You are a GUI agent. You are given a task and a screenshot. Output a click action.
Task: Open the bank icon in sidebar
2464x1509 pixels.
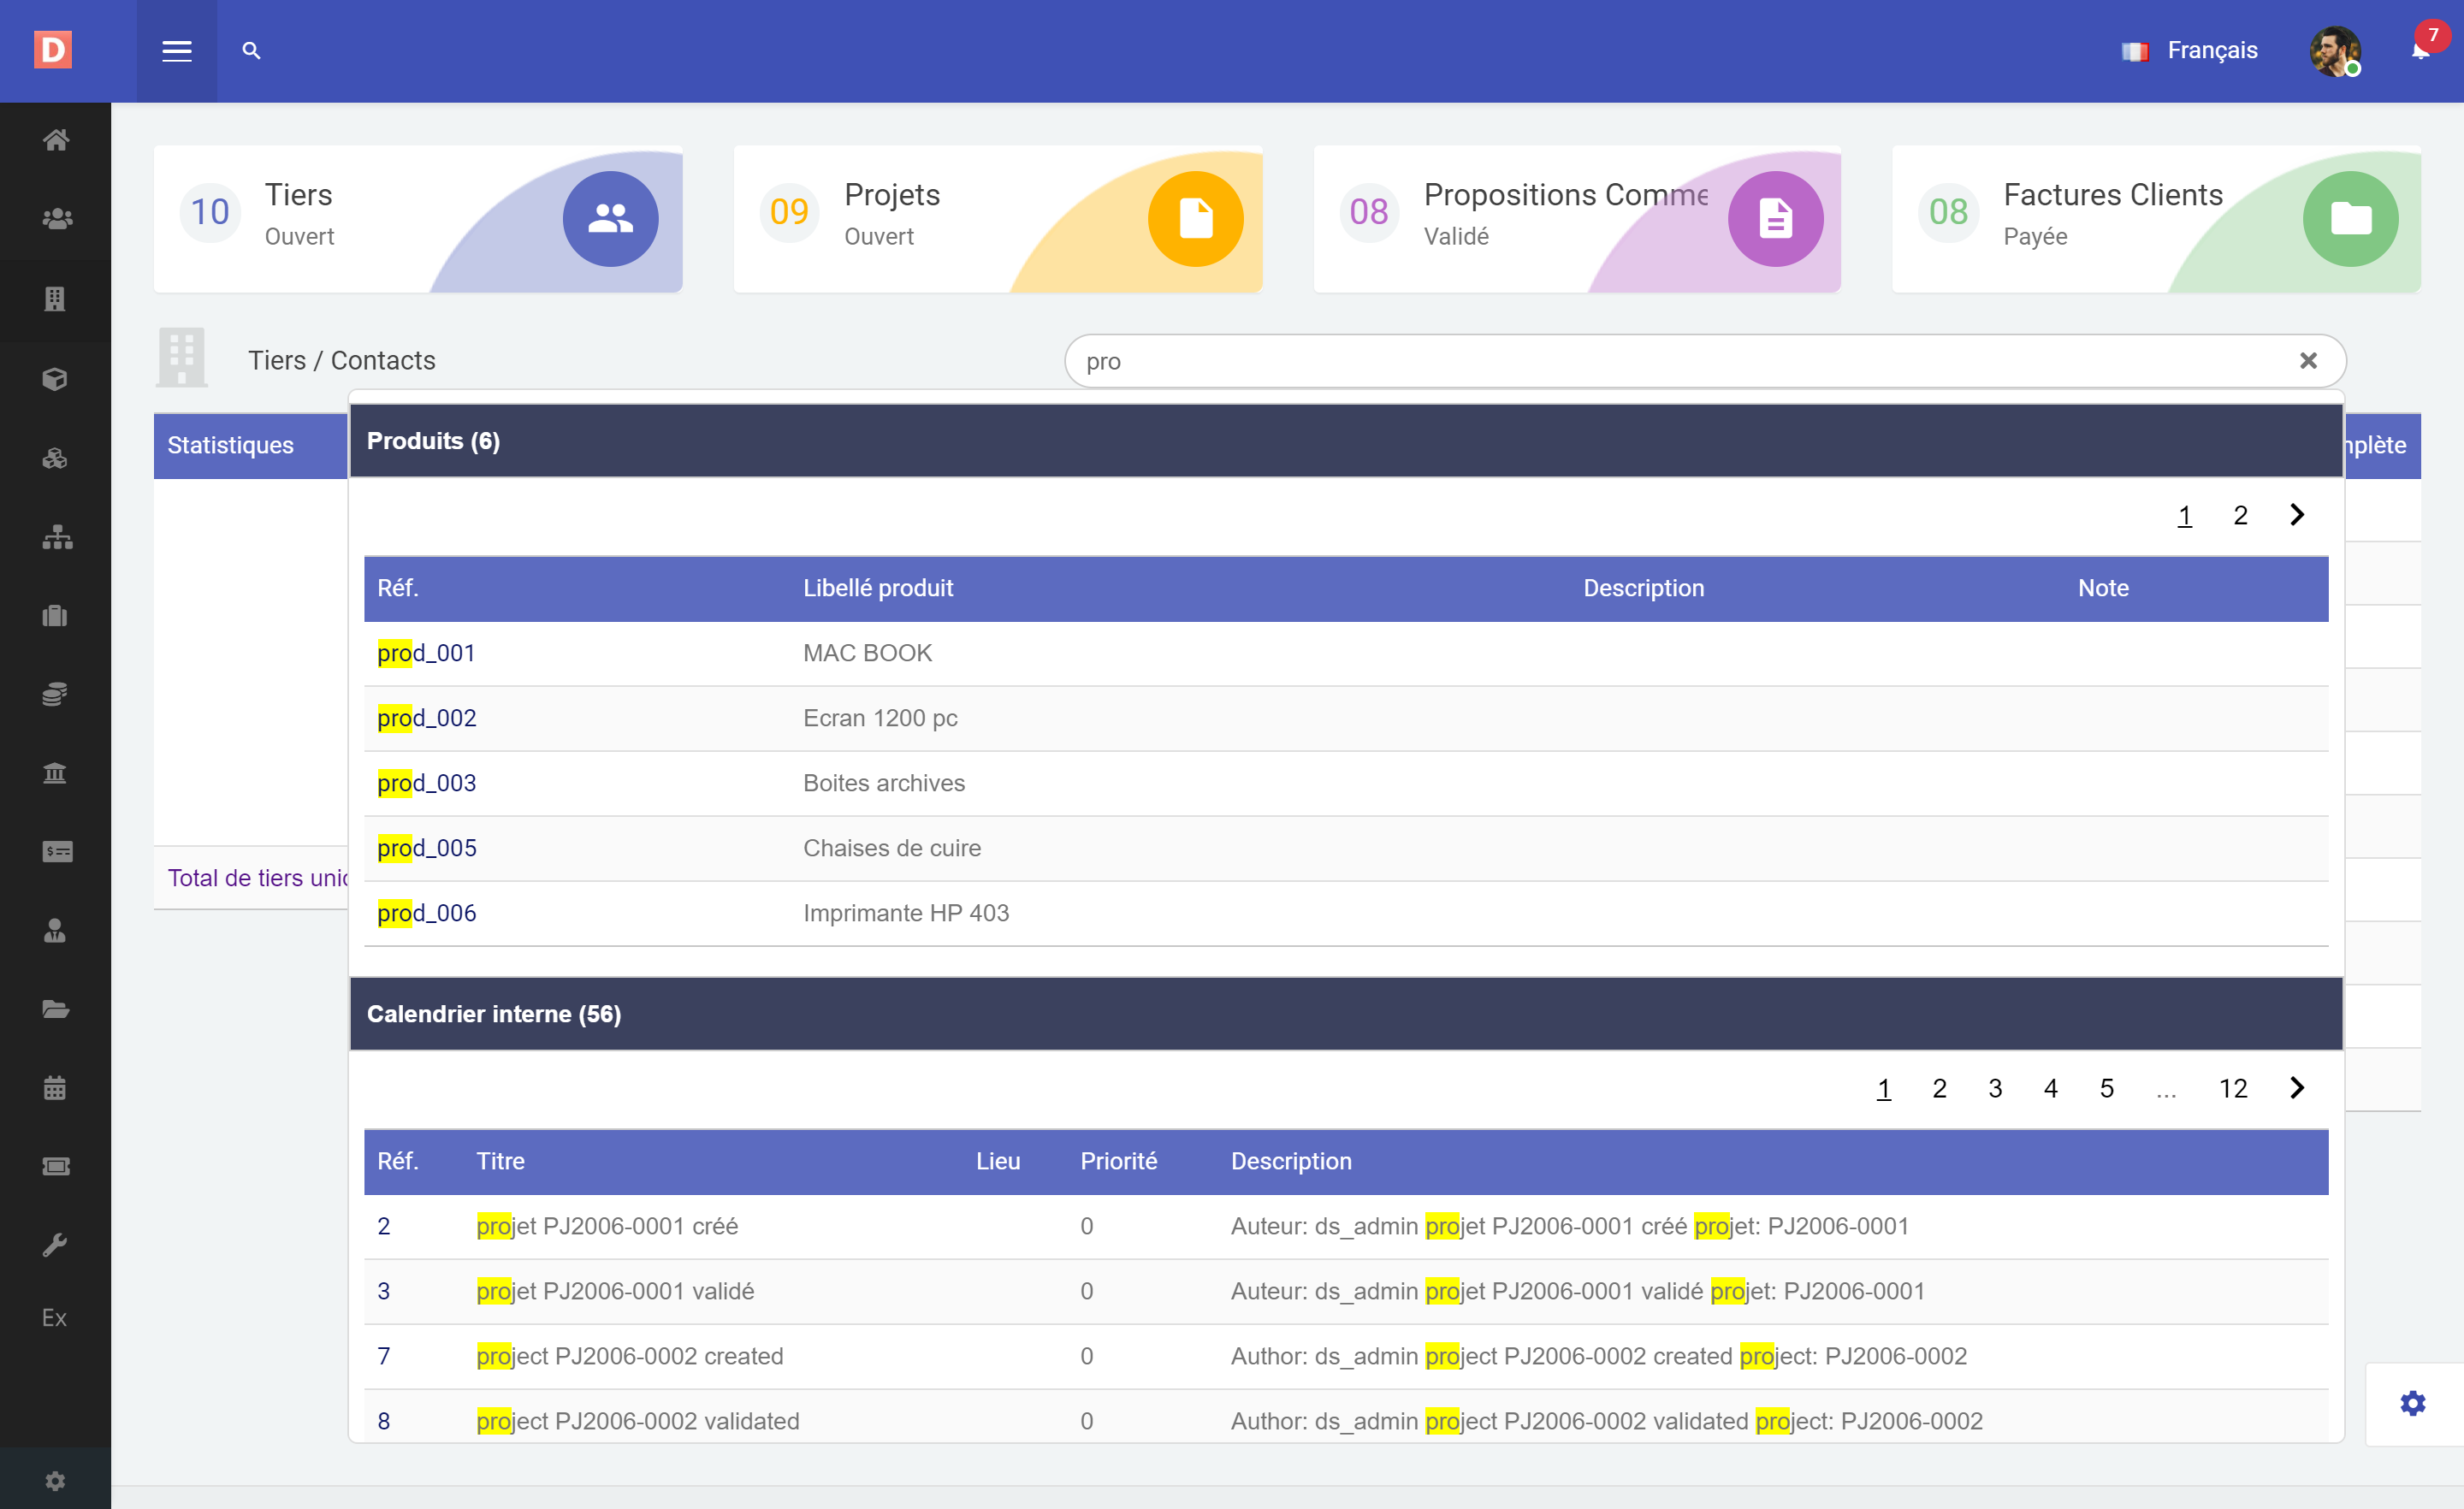(56, 773)
